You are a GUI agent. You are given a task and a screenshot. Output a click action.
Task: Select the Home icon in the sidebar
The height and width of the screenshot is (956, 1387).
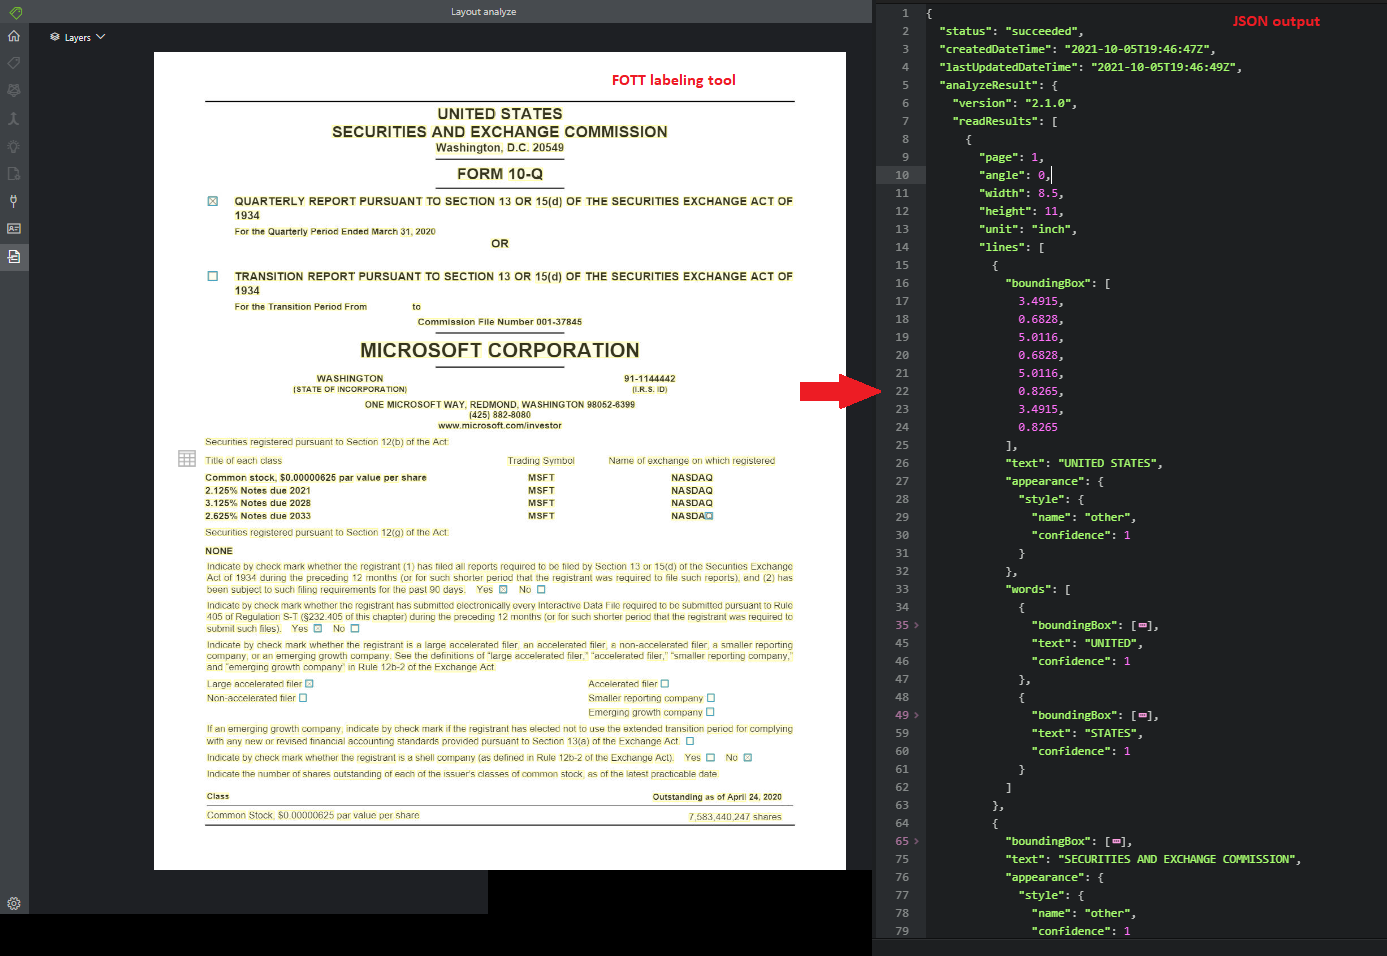click(14, 35)
